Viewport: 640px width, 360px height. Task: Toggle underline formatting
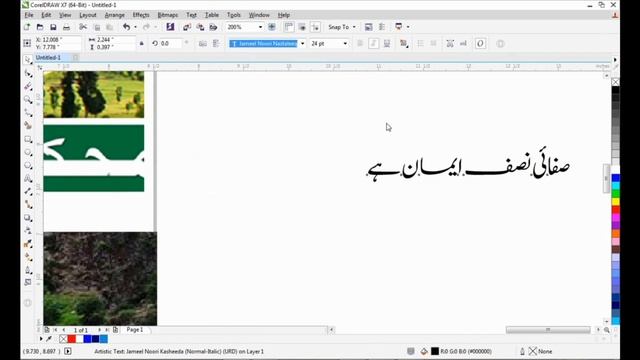[387, 43]
